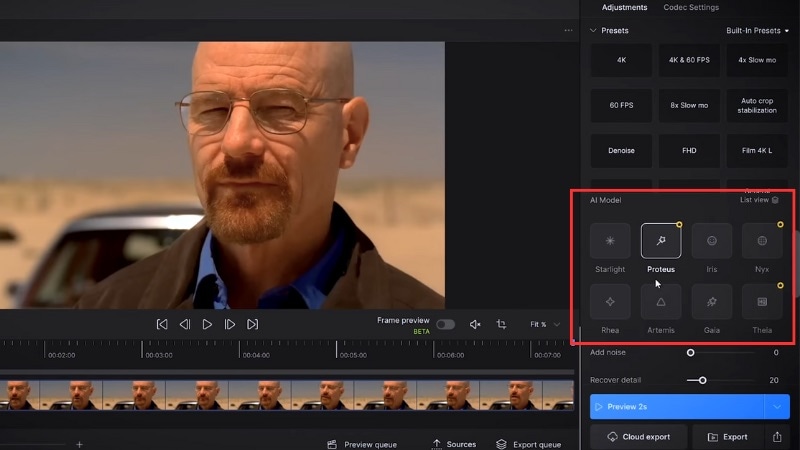Screen dimensions: 800x450
Task: Click the Recover detail slider handle
Action: pyautogui.click(x=703, y=380)
